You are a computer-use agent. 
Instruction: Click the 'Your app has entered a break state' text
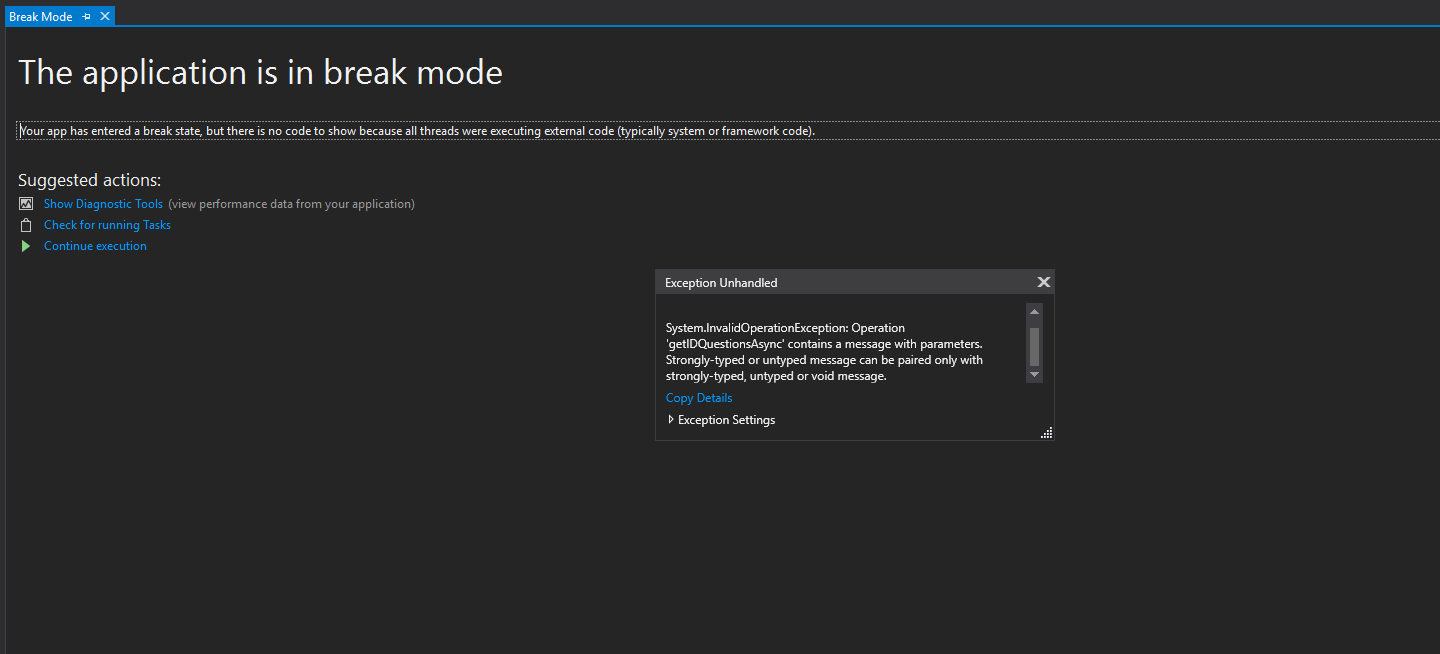pos(417,131)
